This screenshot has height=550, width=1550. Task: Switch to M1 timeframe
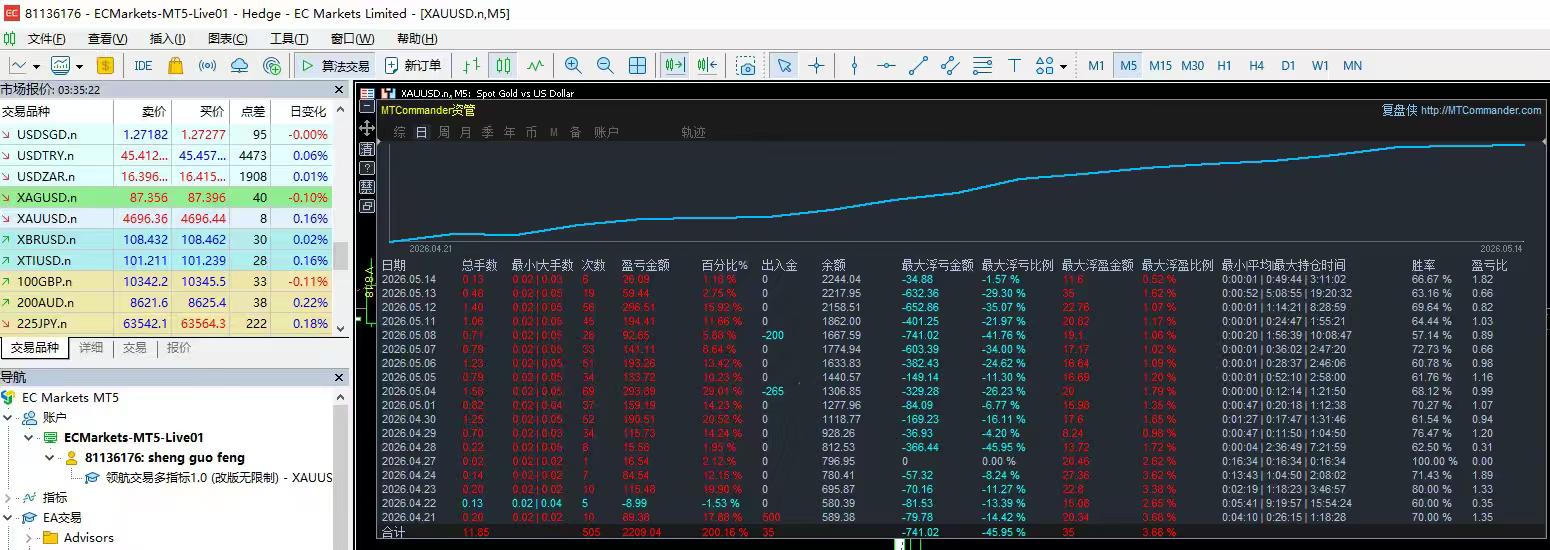pos(1096,66)
